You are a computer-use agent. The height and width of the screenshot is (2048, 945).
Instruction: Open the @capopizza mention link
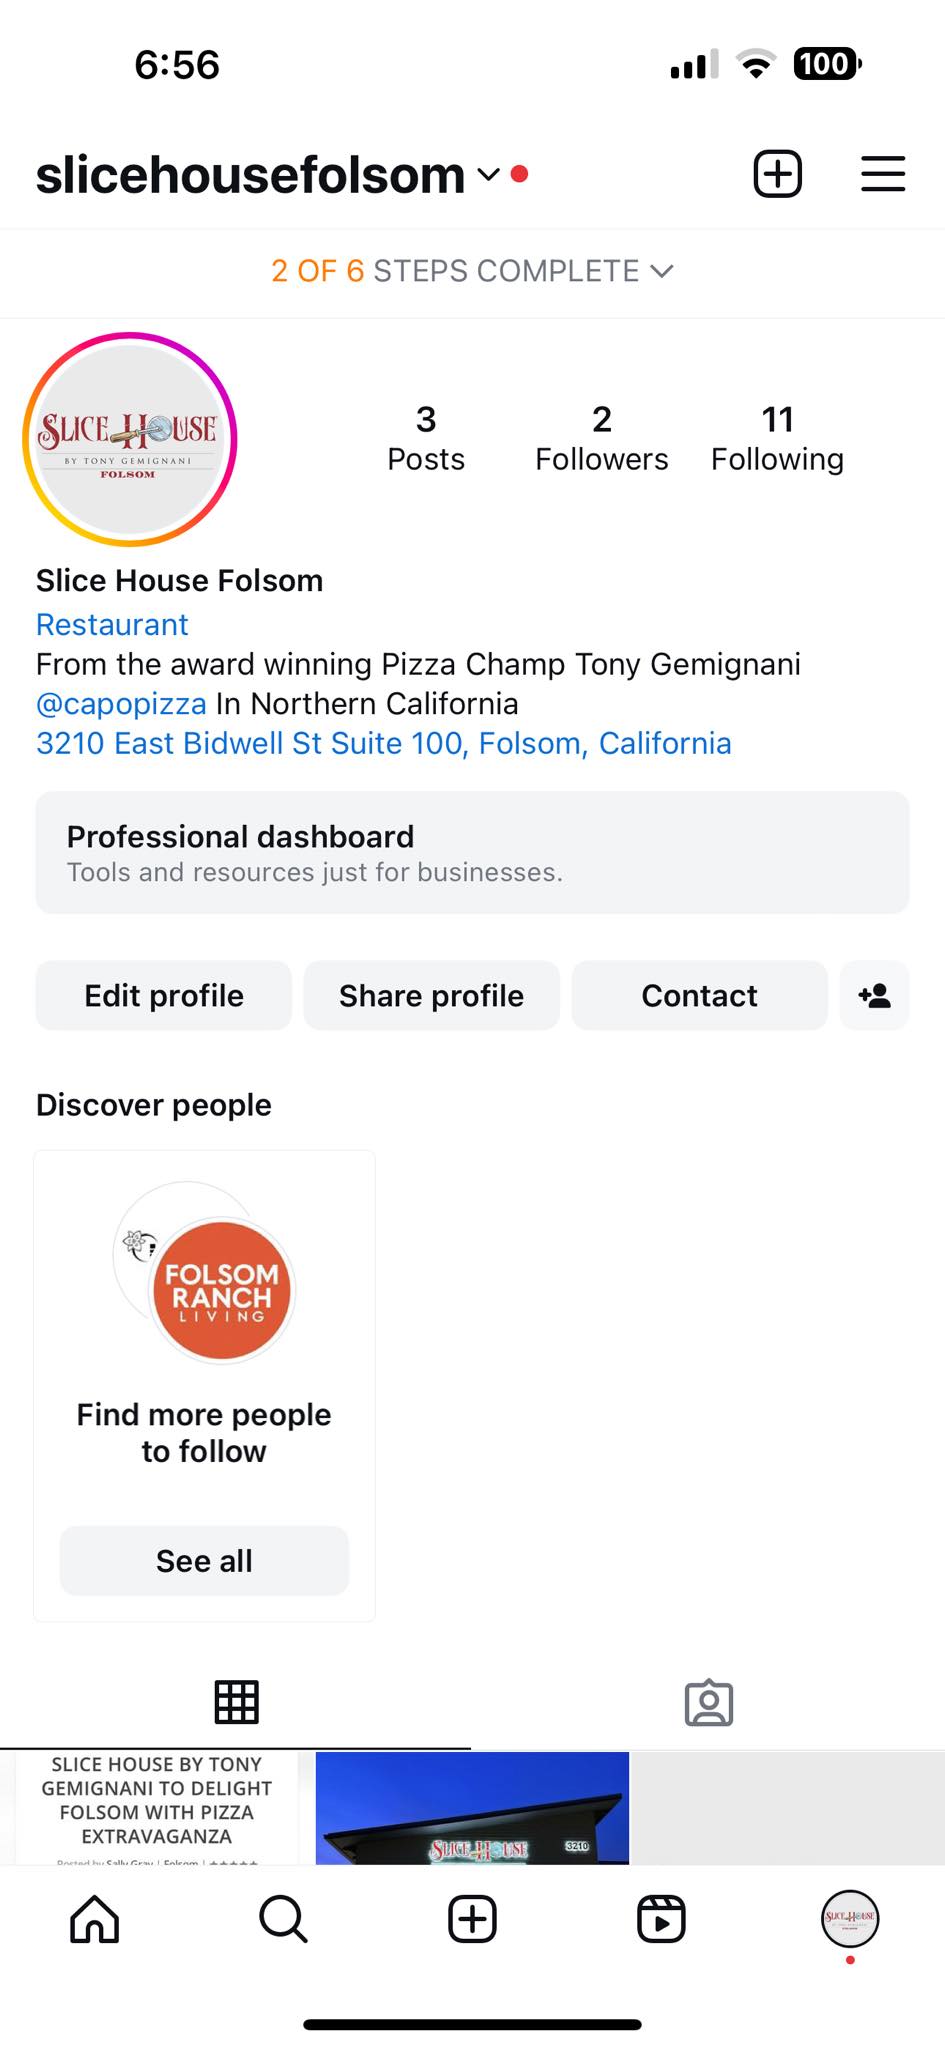coord(121,704)
